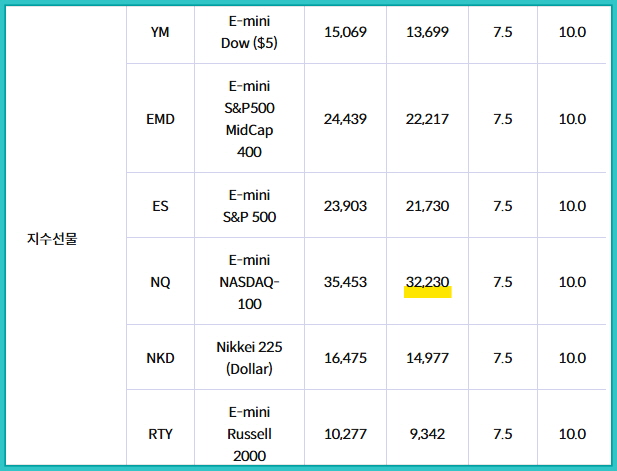Click the 23,903 value in ES row

[x=345, y=206]
